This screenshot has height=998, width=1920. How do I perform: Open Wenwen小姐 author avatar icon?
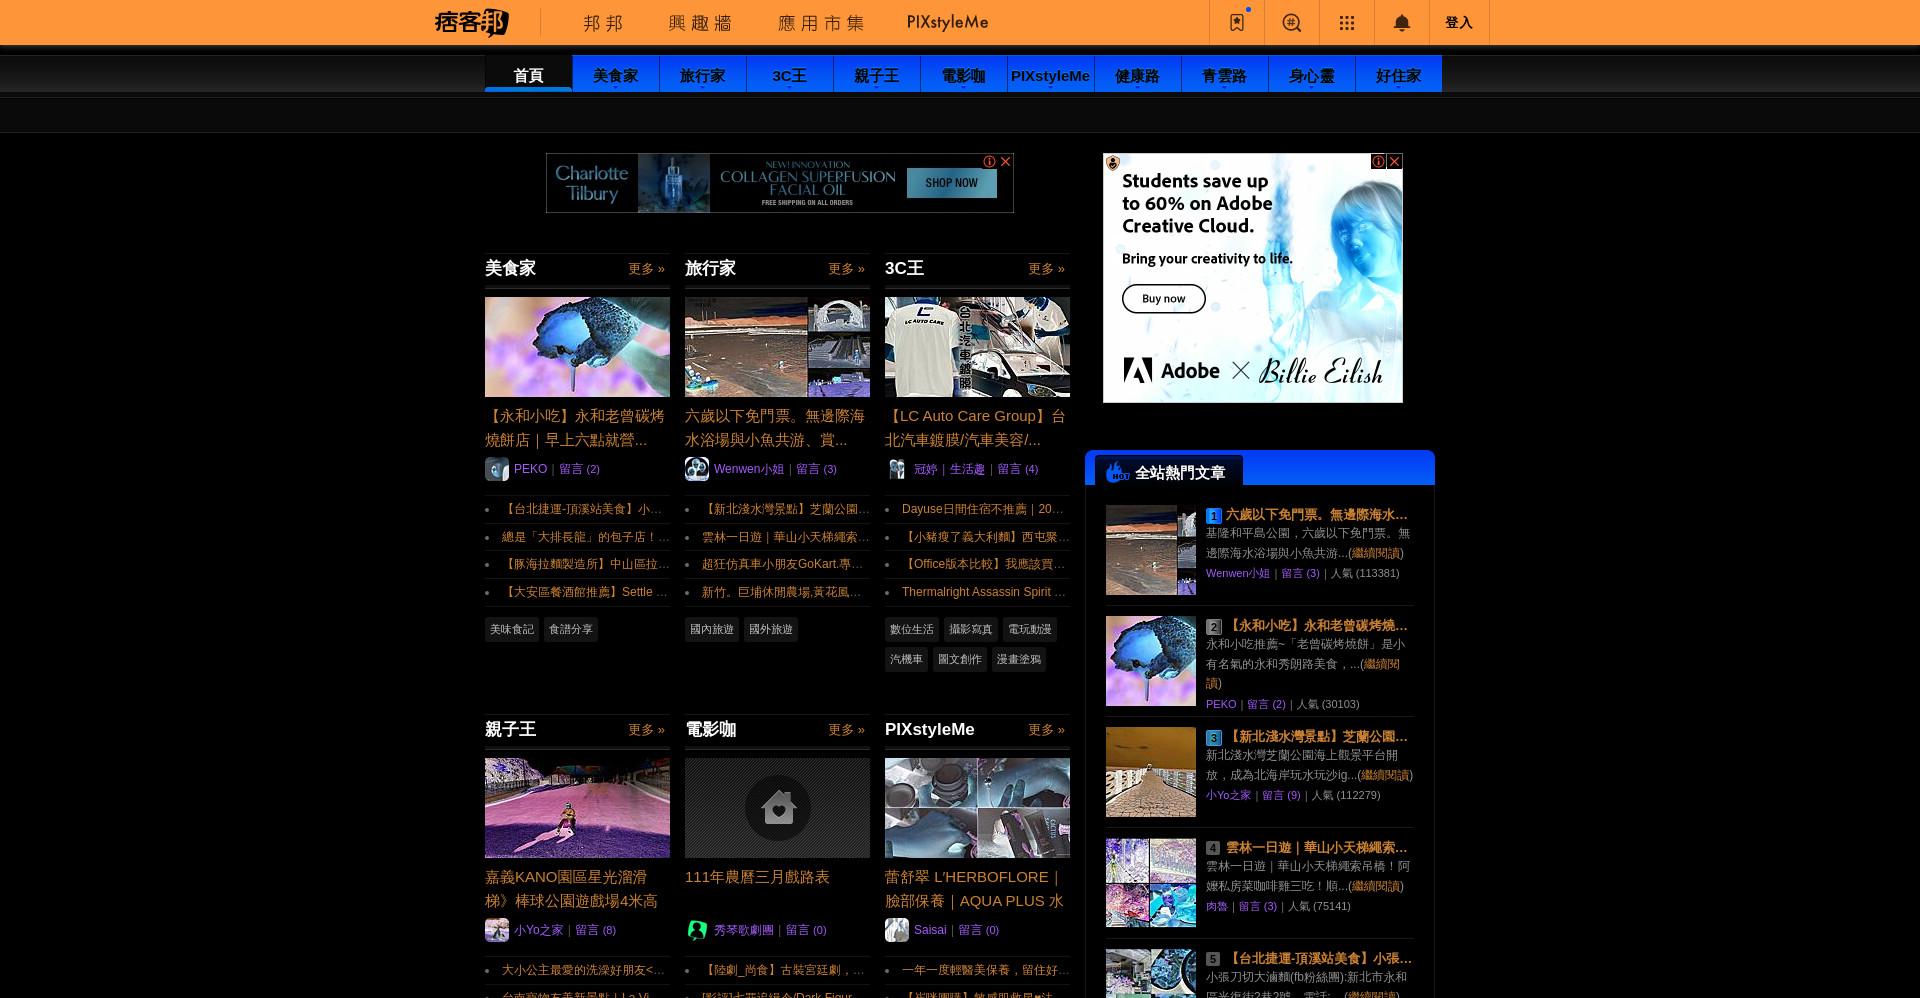tap(697, 469)
